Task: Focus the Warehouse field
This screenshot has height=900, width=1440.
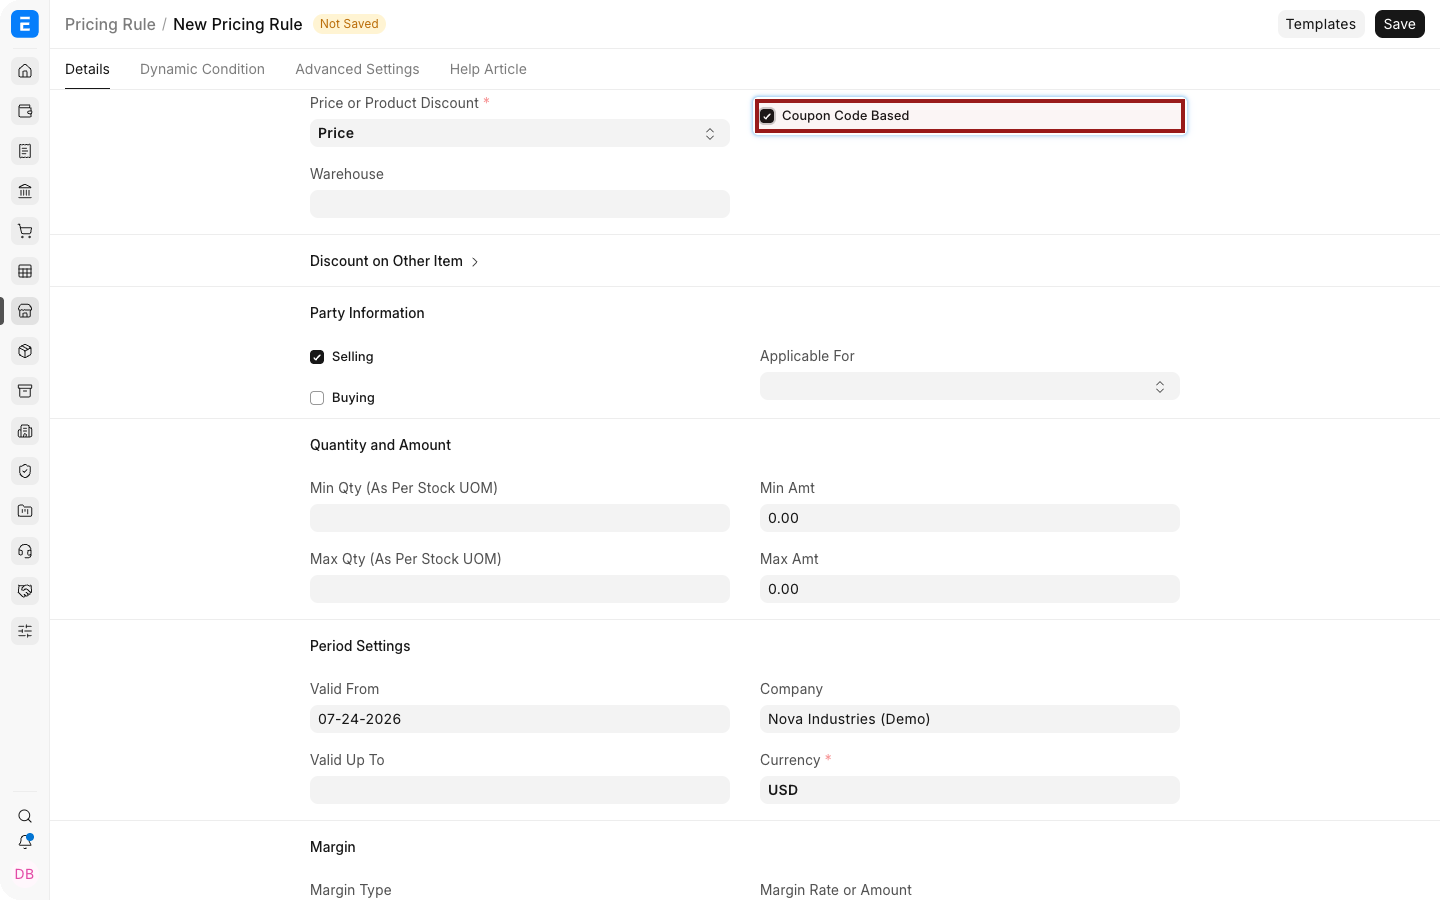Action: (520, 204)
